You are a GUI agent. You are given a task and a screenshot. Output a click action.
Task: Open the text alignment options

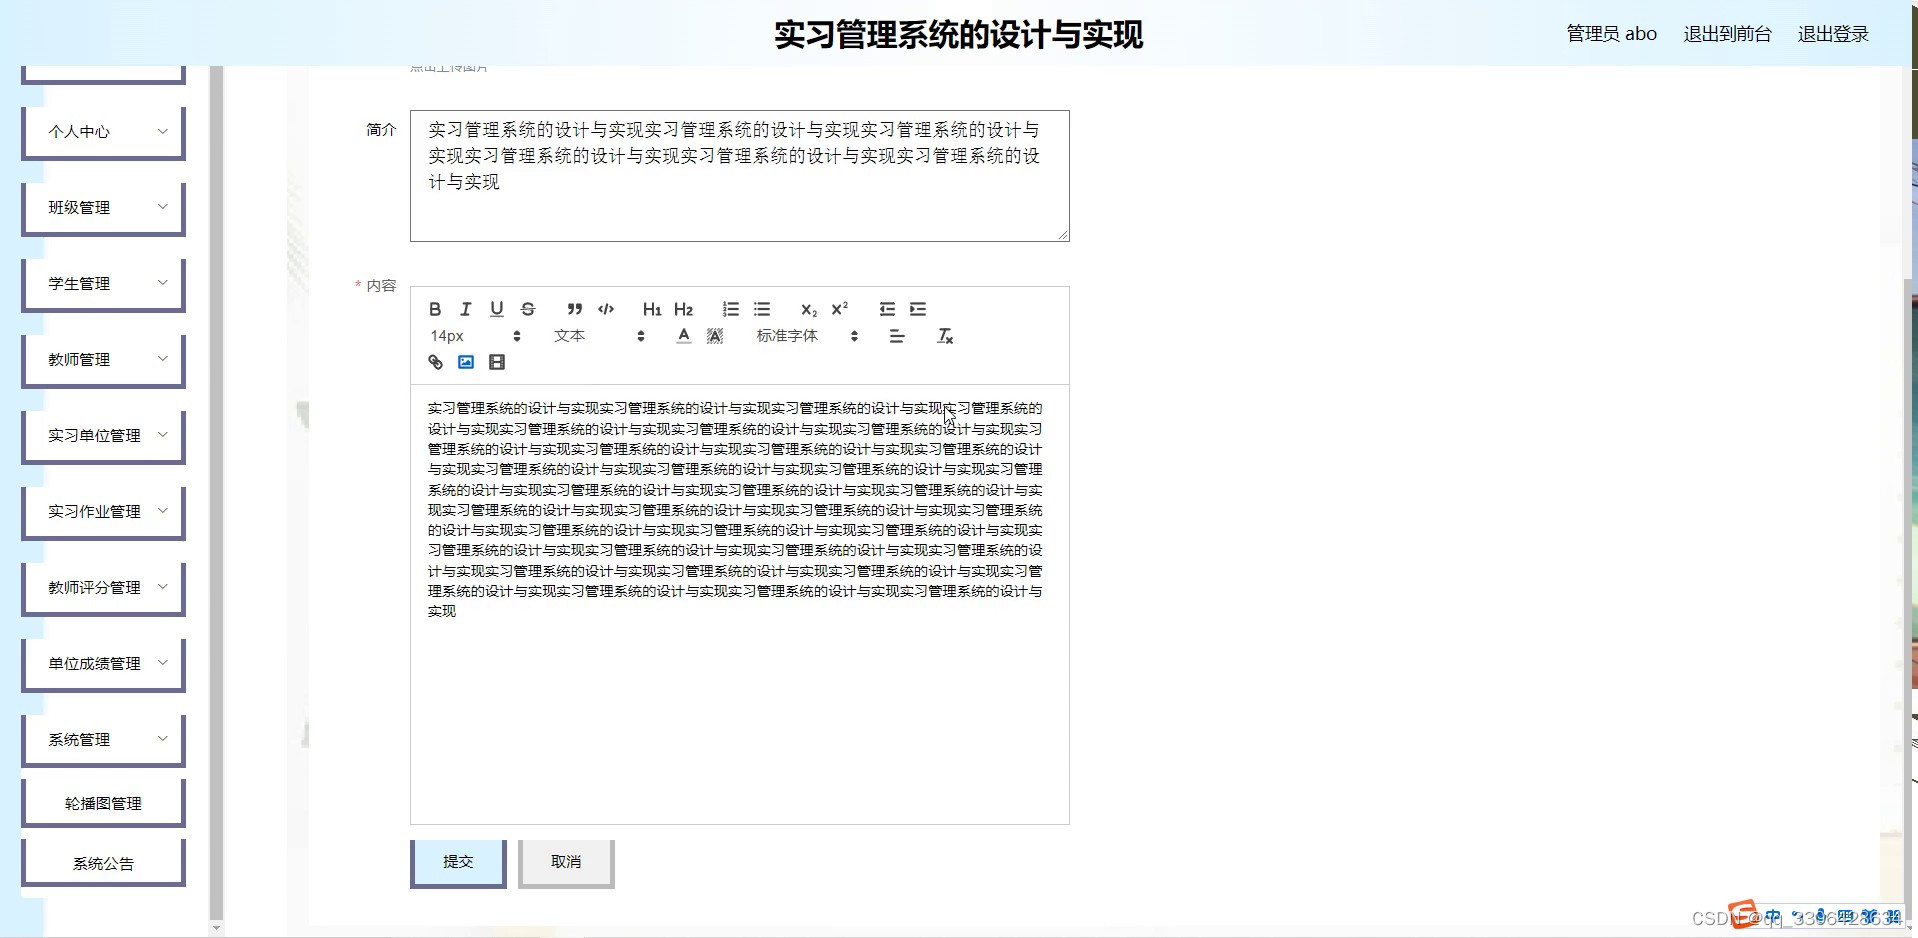tap(897, 336)
